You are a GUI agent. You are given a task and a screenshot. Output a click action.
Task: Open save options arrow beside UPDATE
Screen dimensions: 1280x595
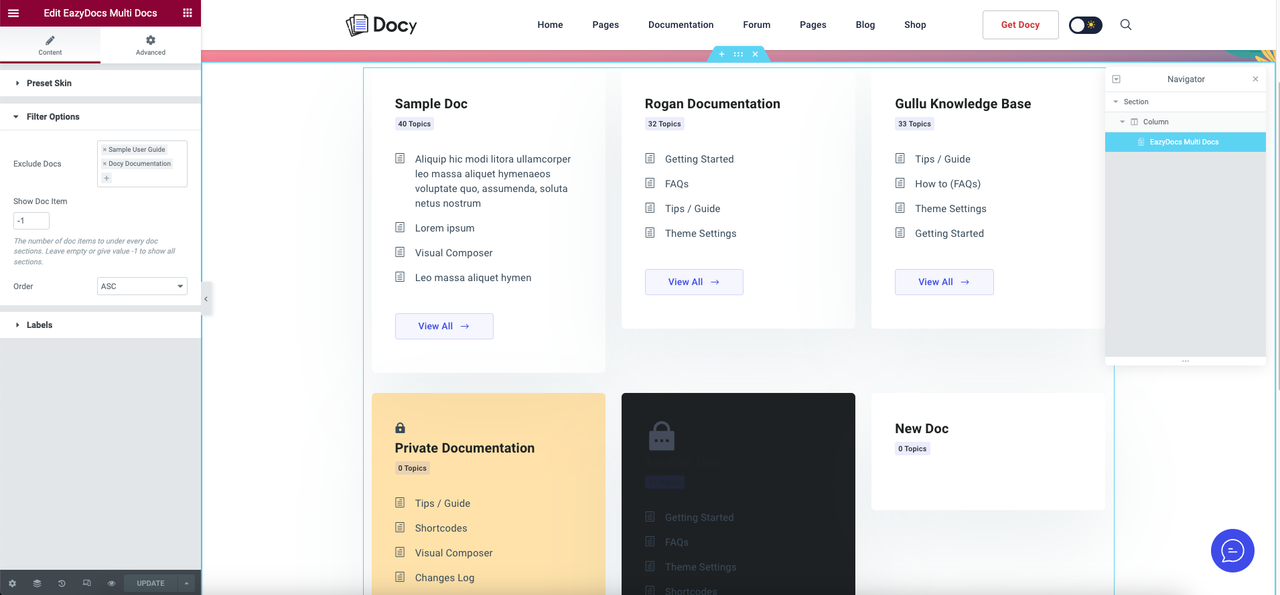click(186, 583)
